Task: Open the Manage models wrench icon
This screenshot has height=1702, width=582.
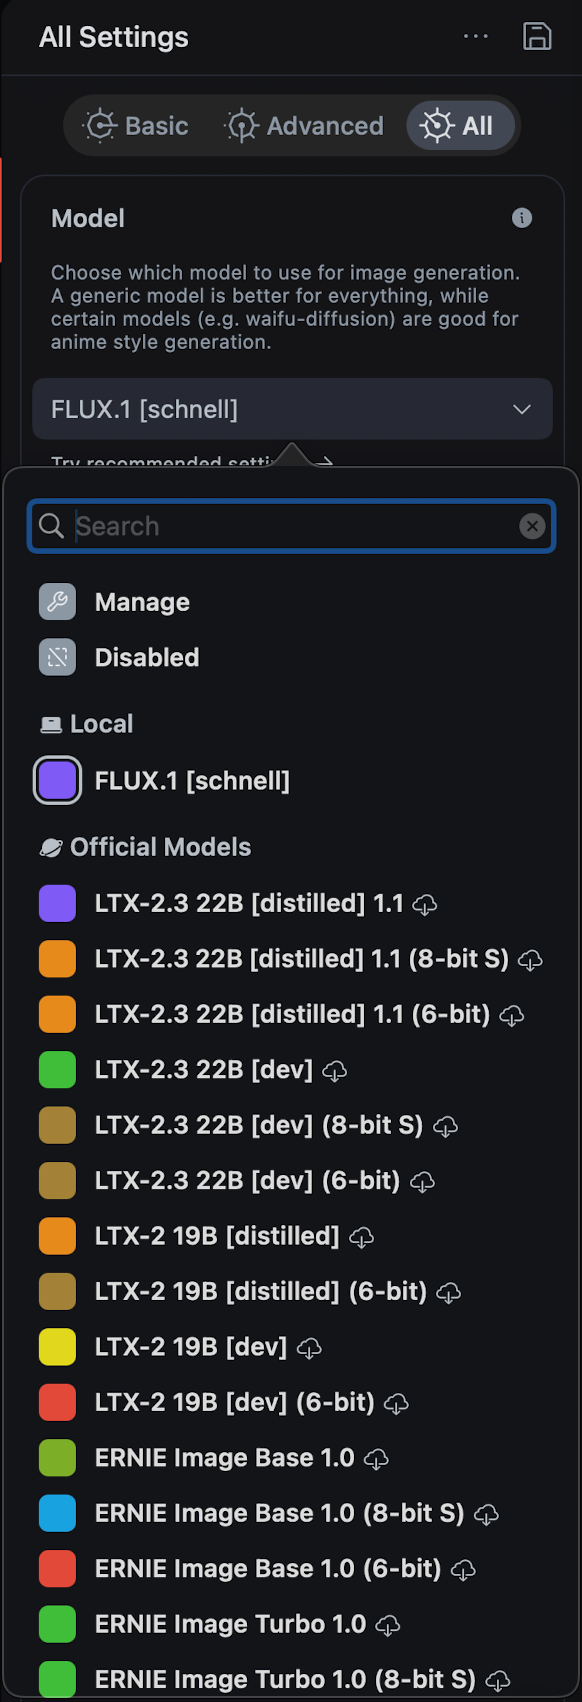Action: tap(57, 601)
